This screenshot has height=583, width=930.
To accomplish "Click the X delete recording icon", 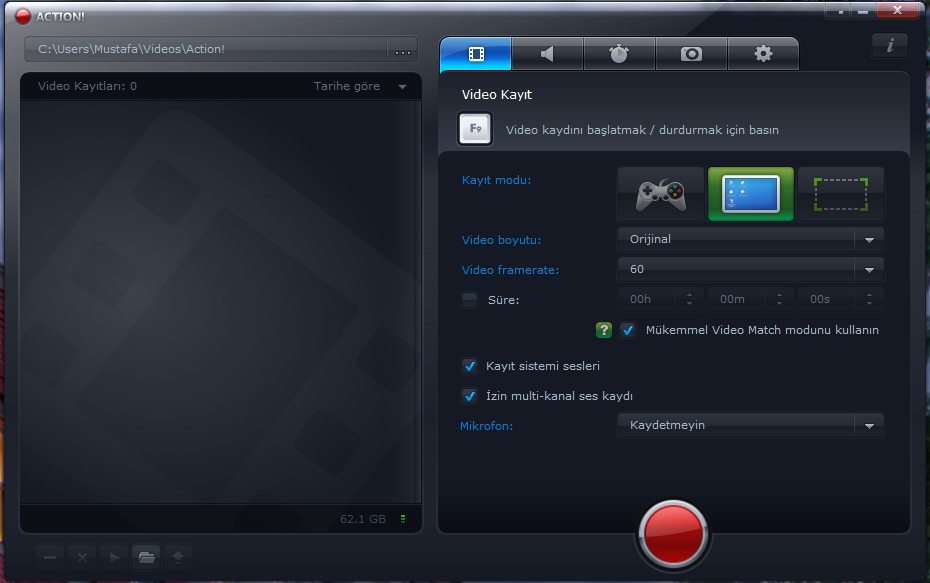I will click(82, 557).
